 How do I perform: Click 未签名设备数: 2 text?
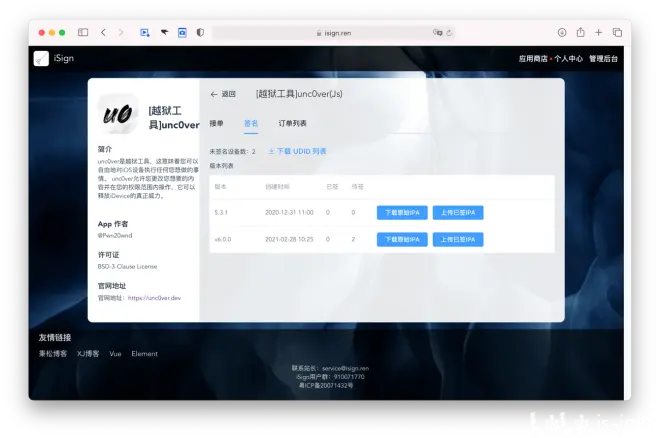[232, 151]
